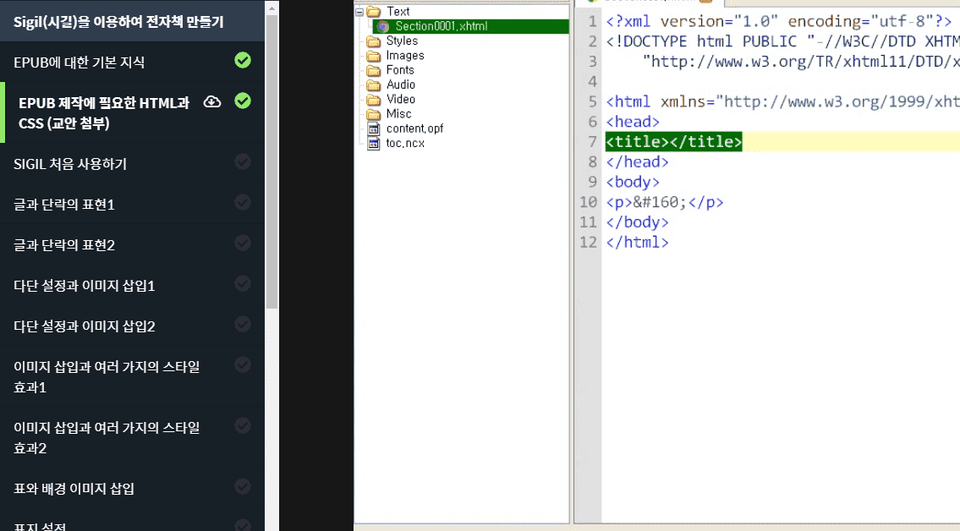Select the Text folder icon
The height and width of the screenshot is (531, 960).
[x=373, y=12]
